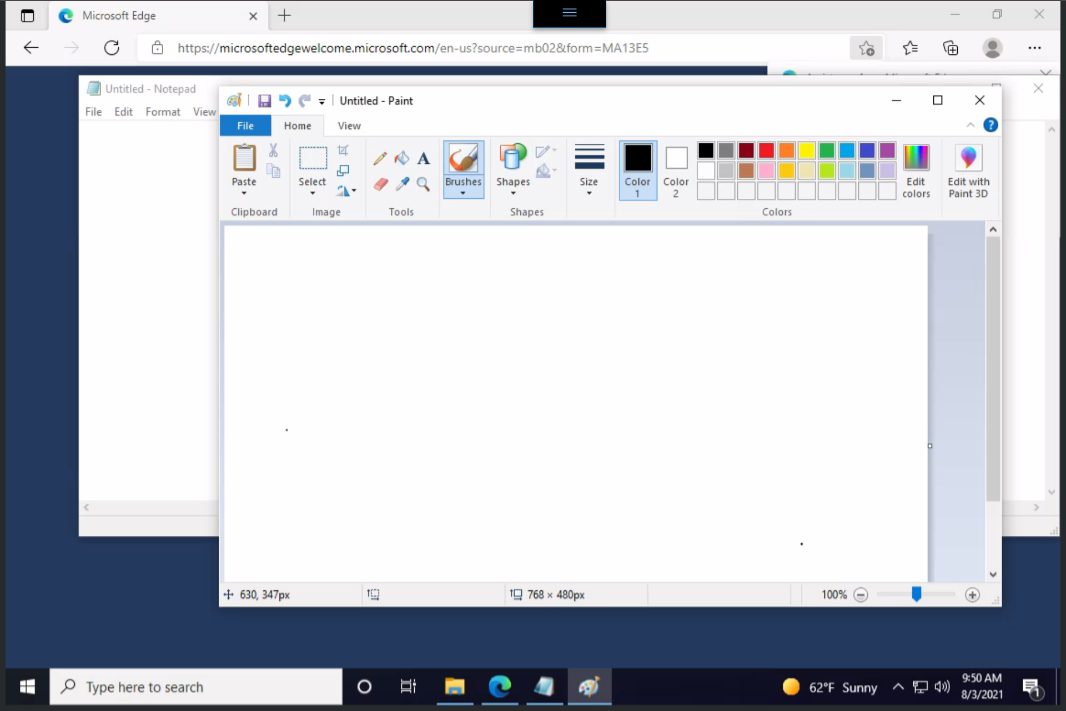Switch to the View tab
This screenshot has width=1066, height=711.
[349, 126]
